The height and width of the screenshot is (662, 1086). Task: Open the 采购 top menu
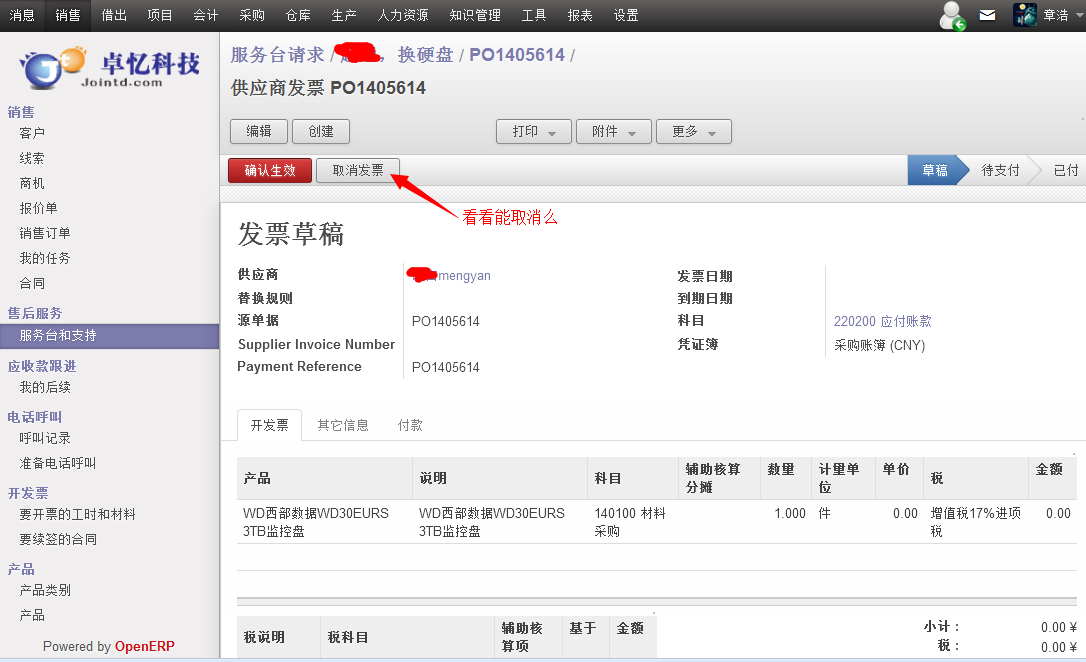pyautogui.click(x=252, y=15)
